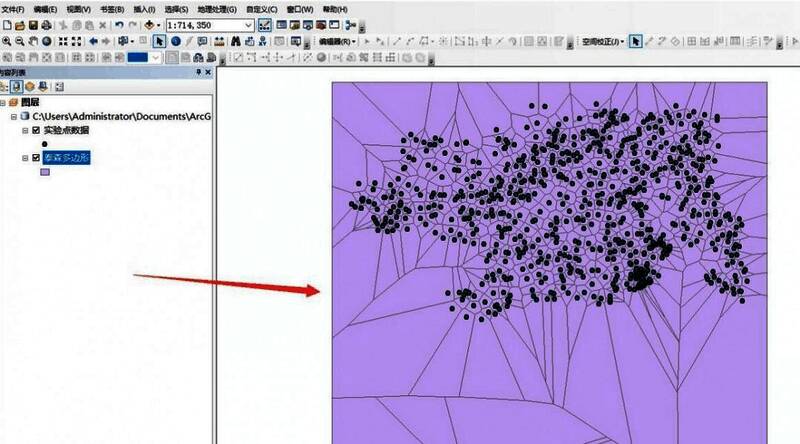The image size is (800, 444).
Task: Open the 地理处理(G) menu
Action: pos(217,8)
